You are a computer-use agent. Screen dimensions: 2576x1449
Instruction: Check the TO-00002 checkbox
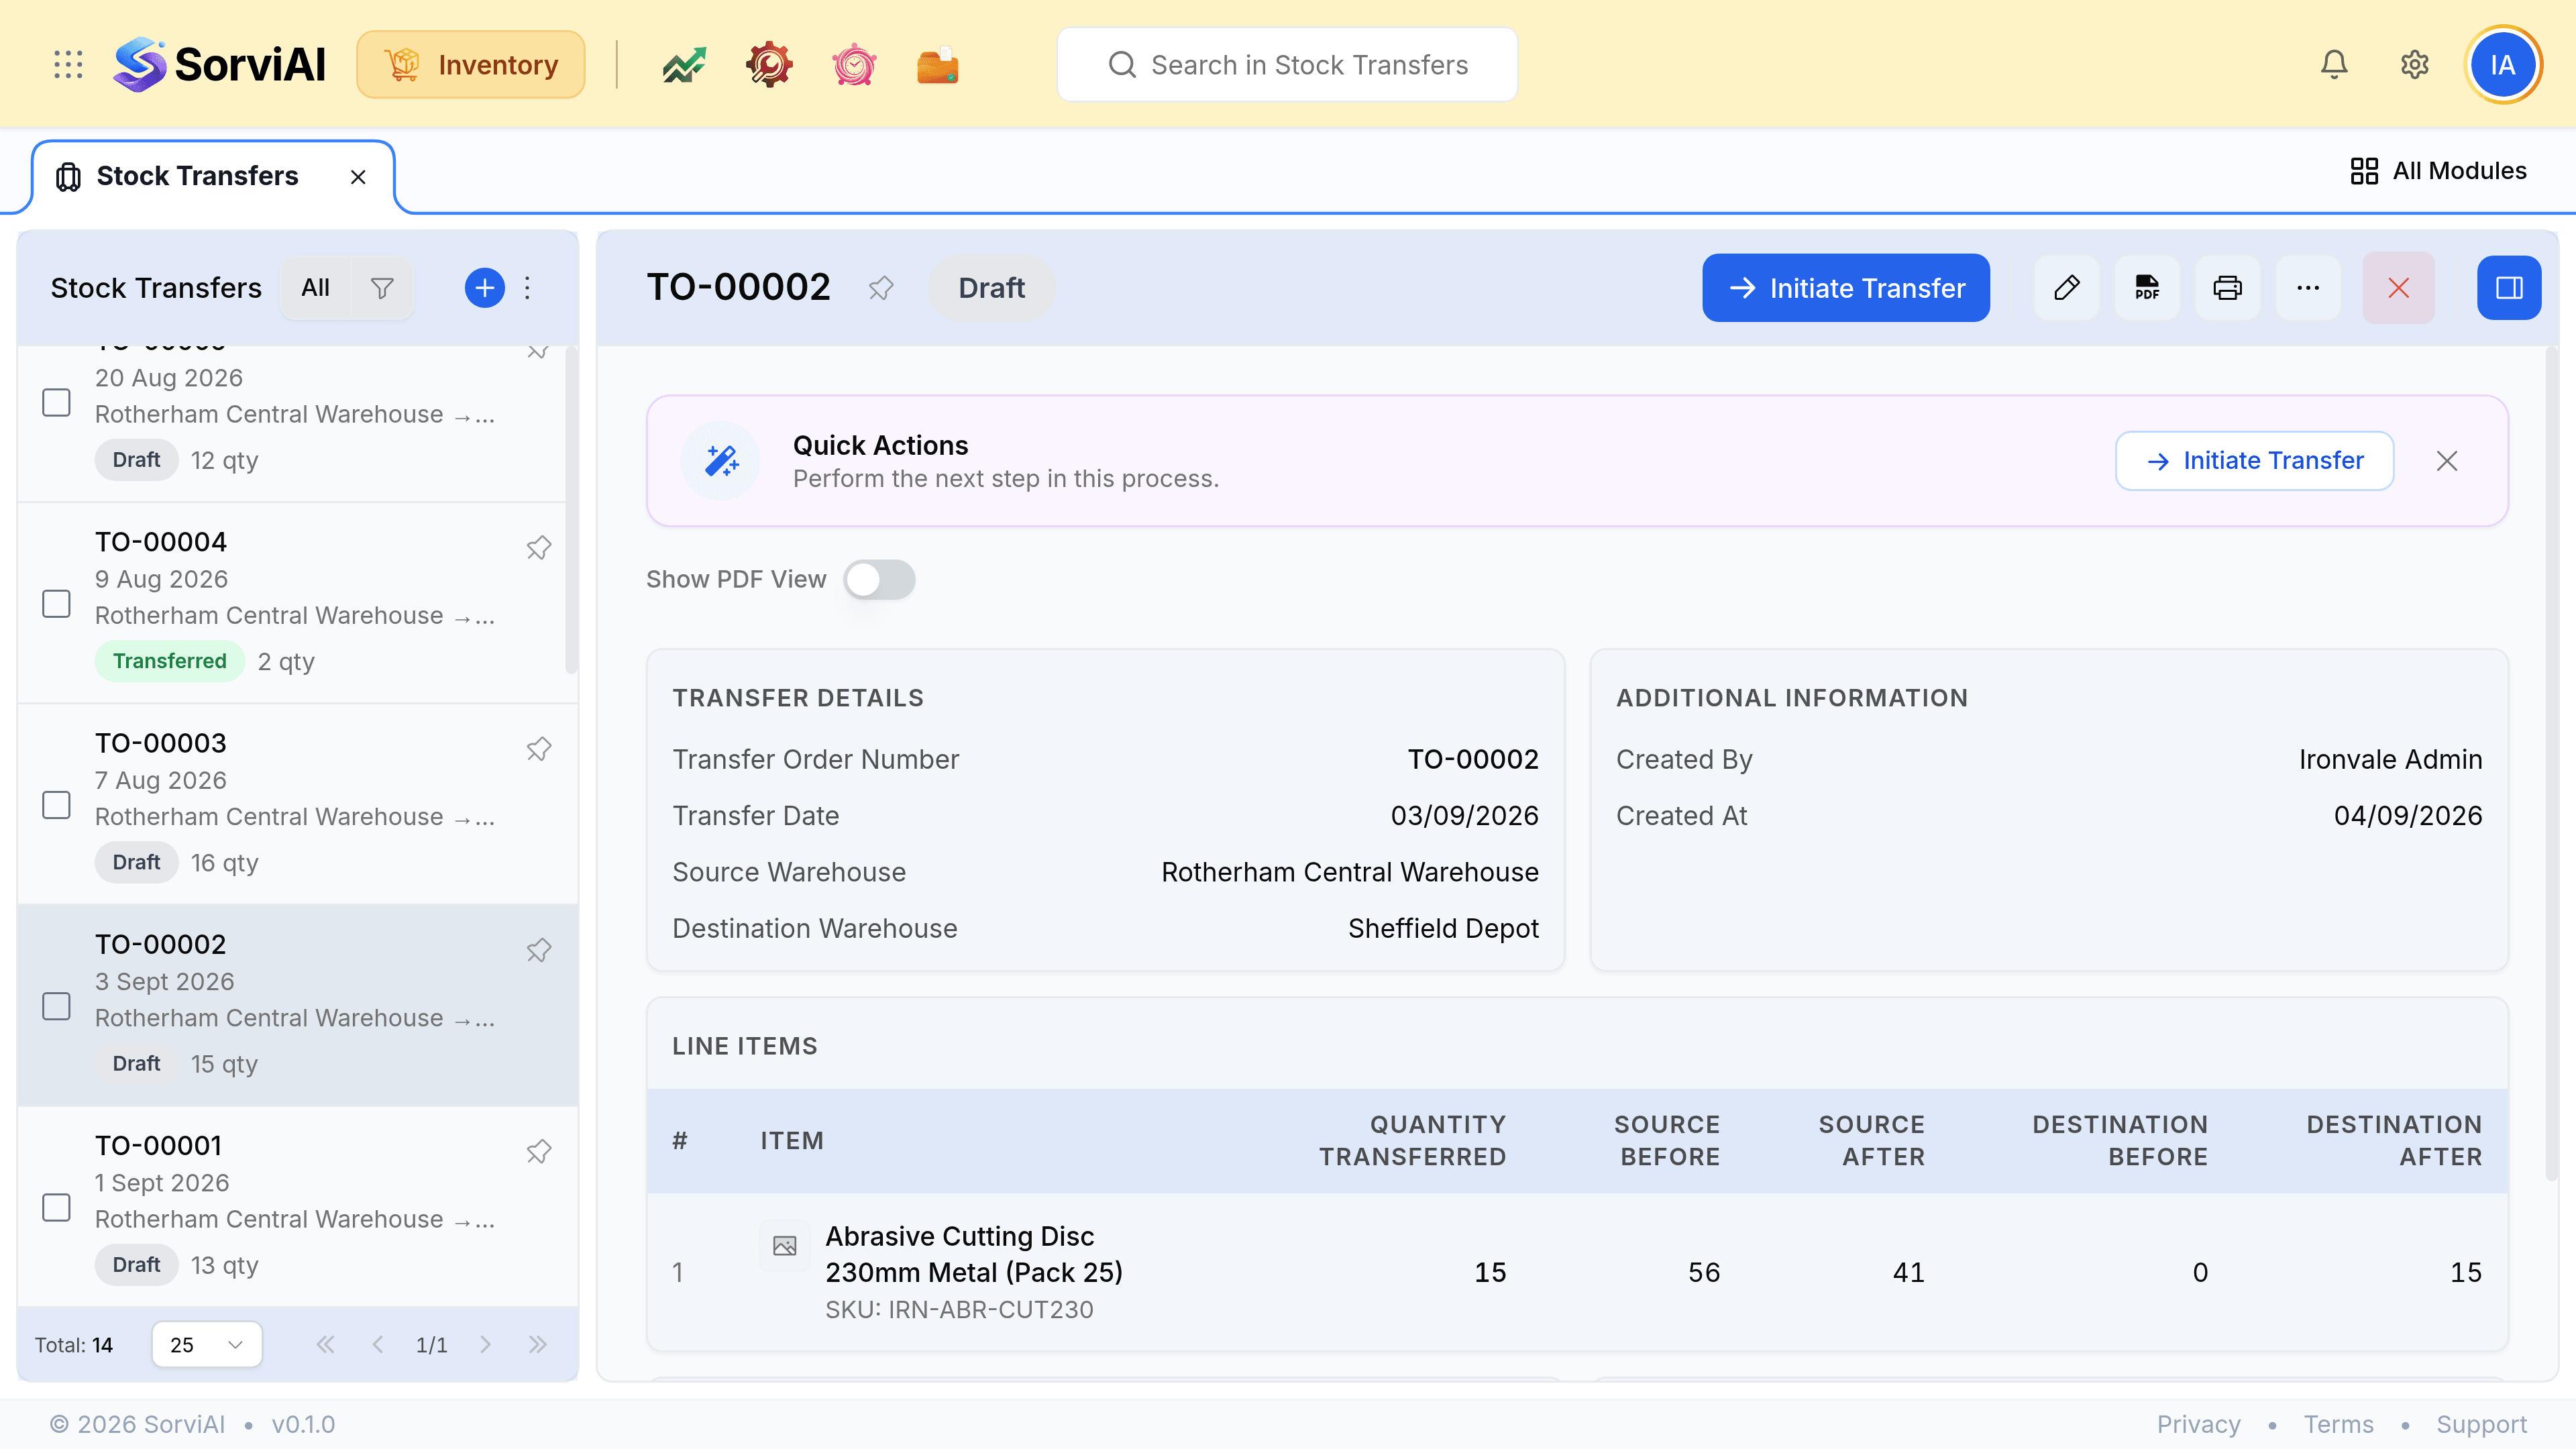click(x=56, y=1006)
